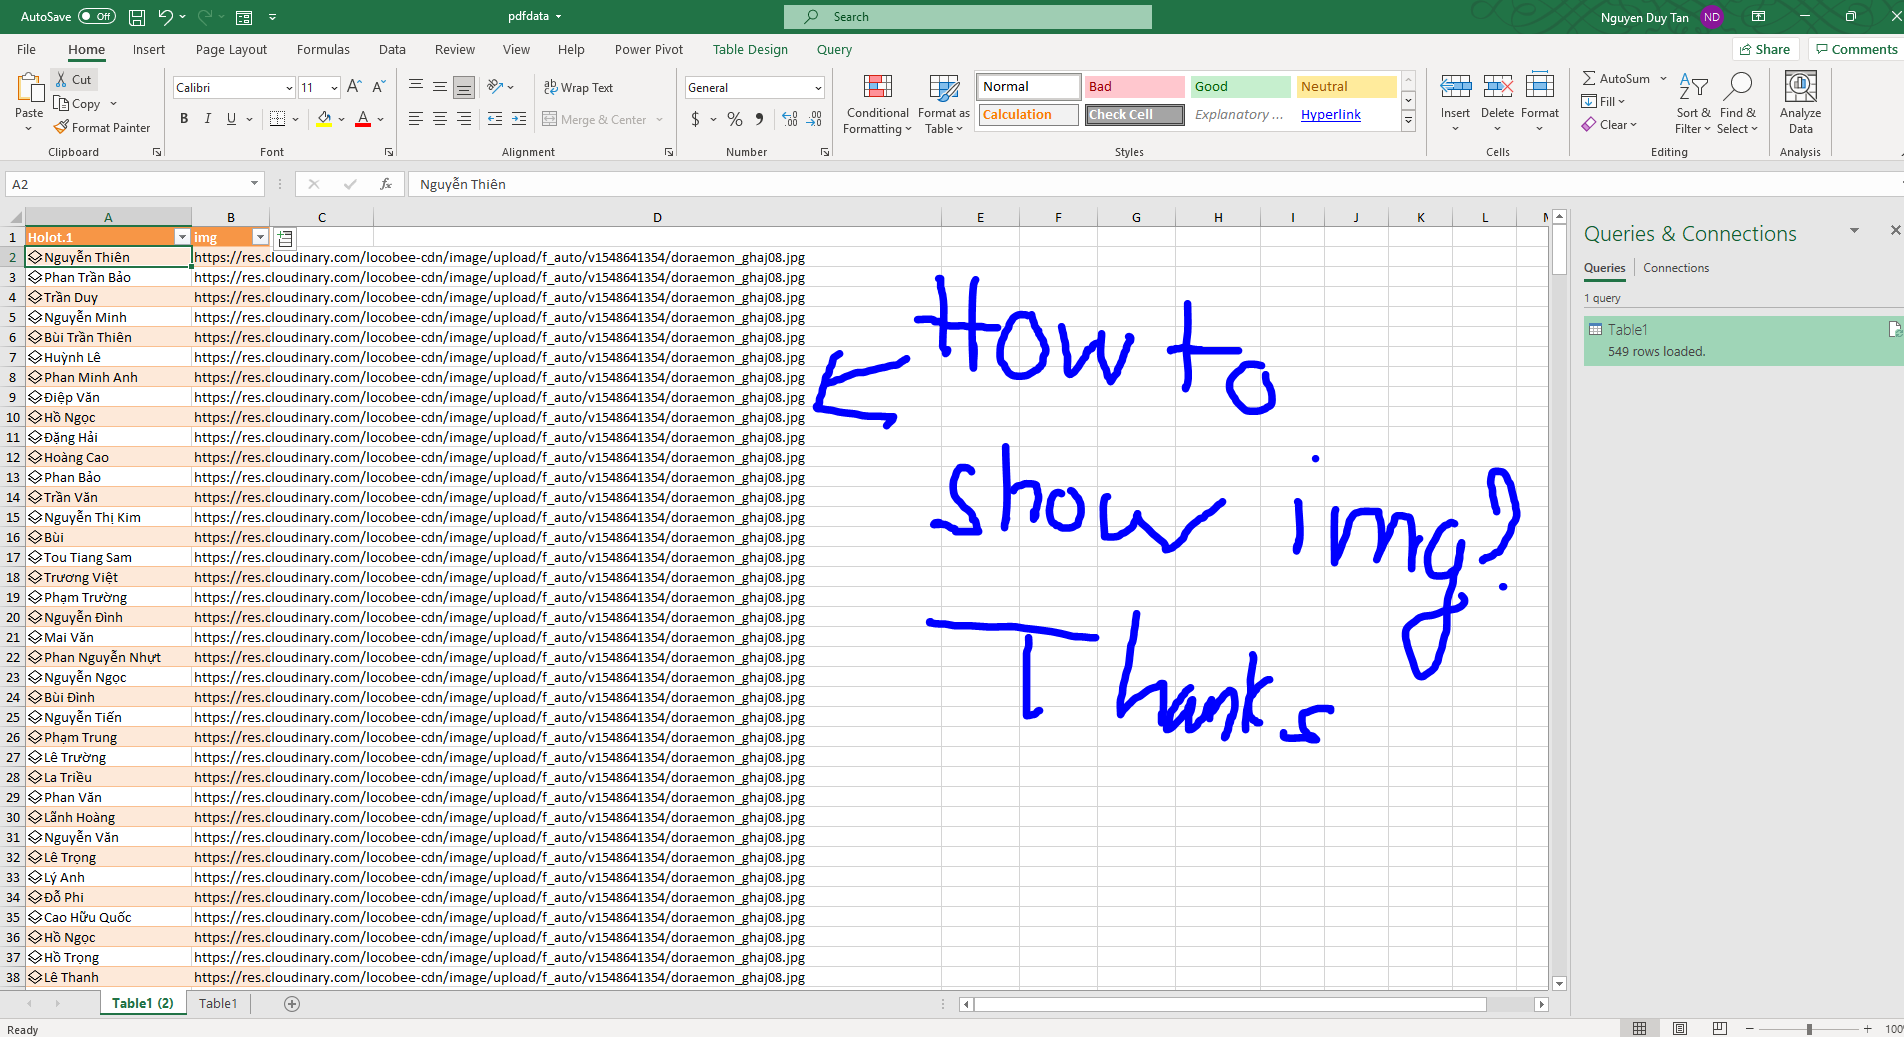1904x1037 pixels.
Task: Select the Table1 sheet tab
Action: 217,1003
